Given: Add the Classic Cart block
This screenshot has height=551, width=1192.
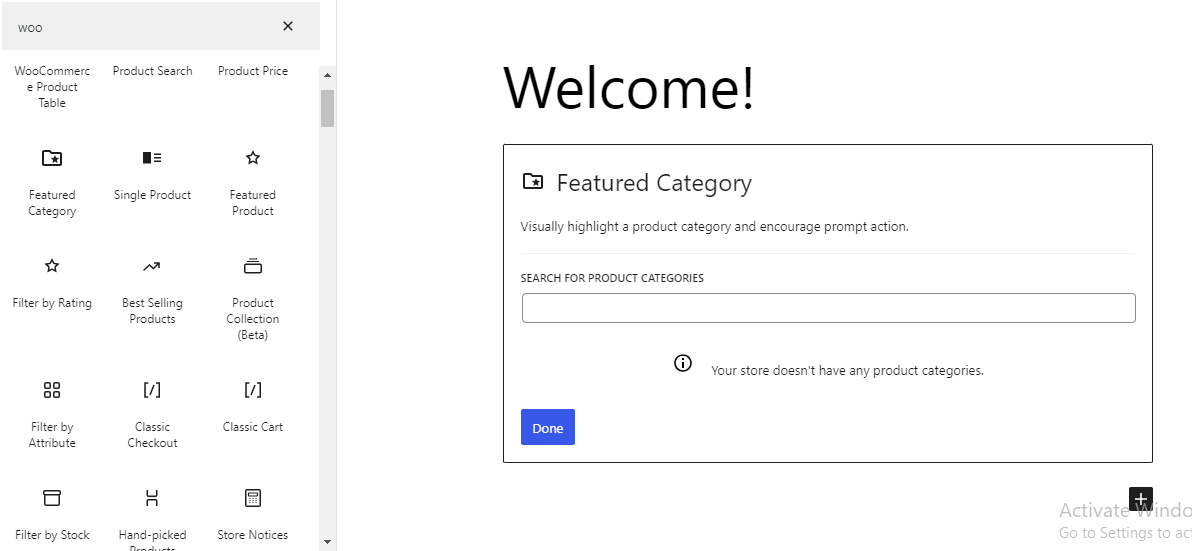Looking at the screenshot, I should point(253,405).
